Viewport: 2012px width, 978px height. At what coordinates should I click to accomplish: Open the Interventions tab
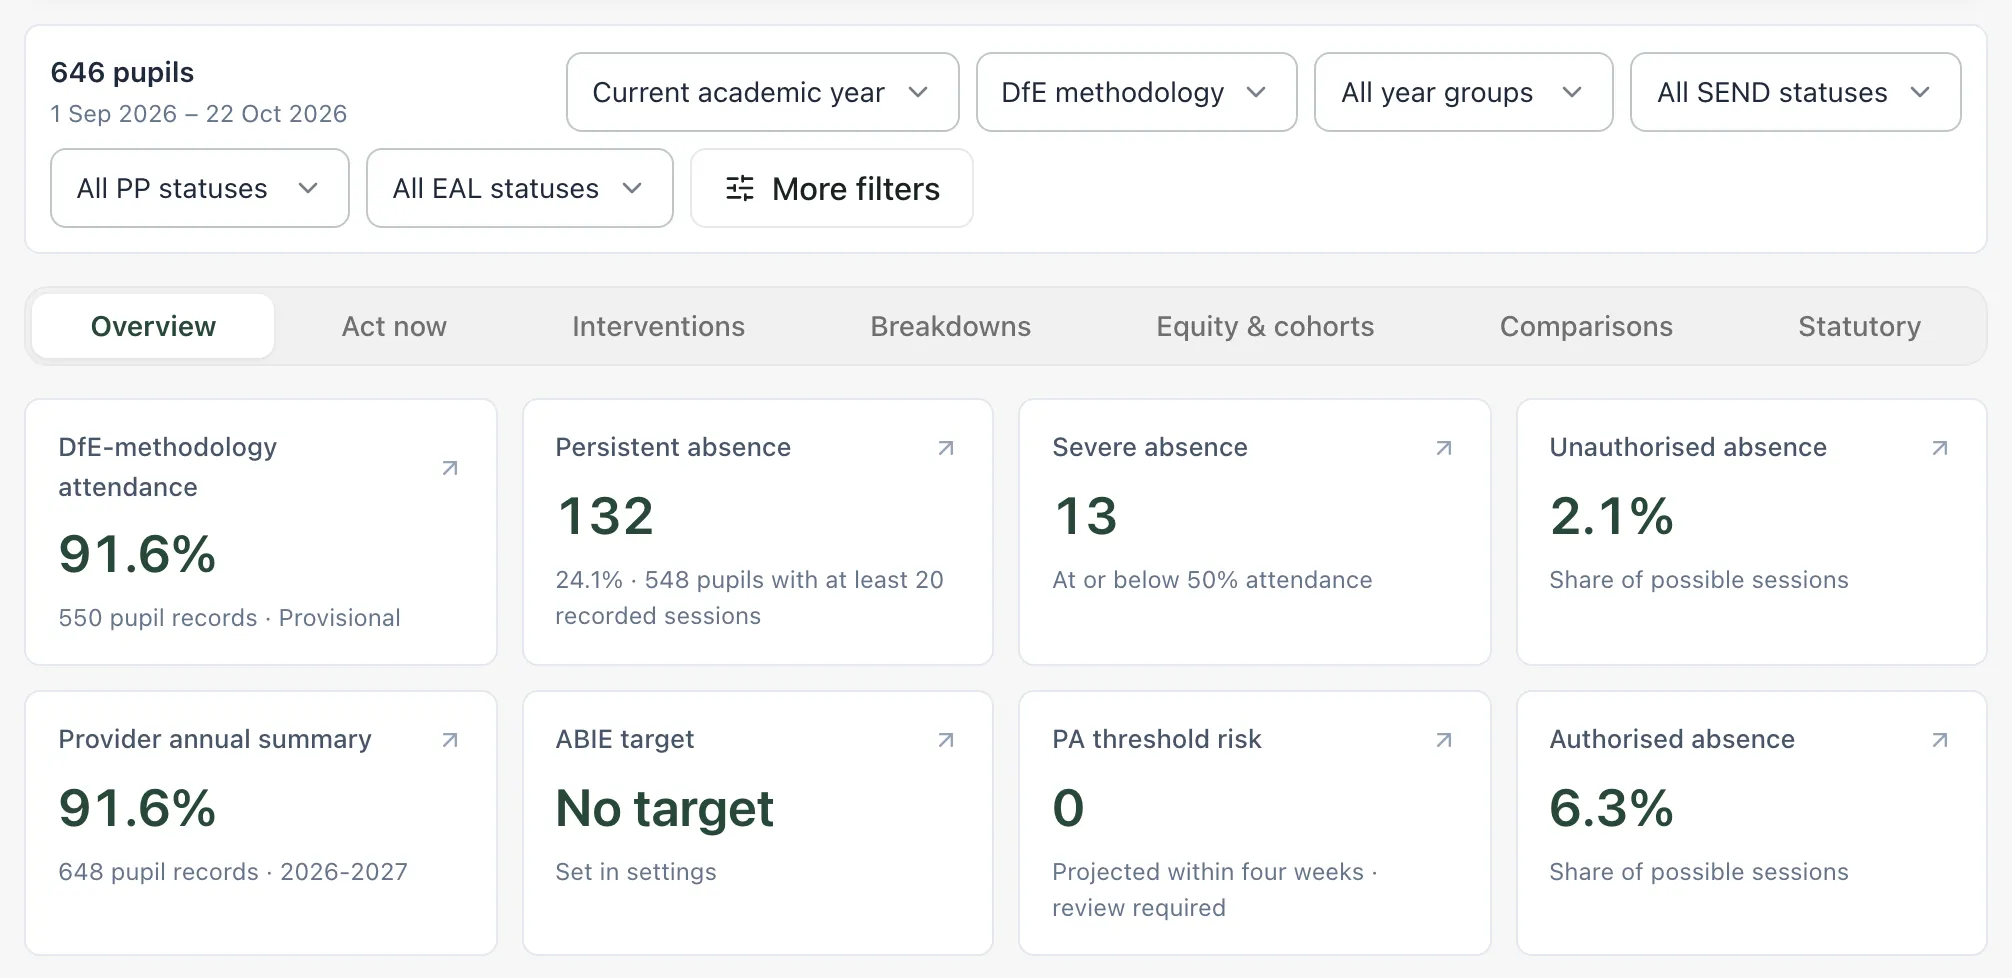pyautogui.click(x=658, y=326)
